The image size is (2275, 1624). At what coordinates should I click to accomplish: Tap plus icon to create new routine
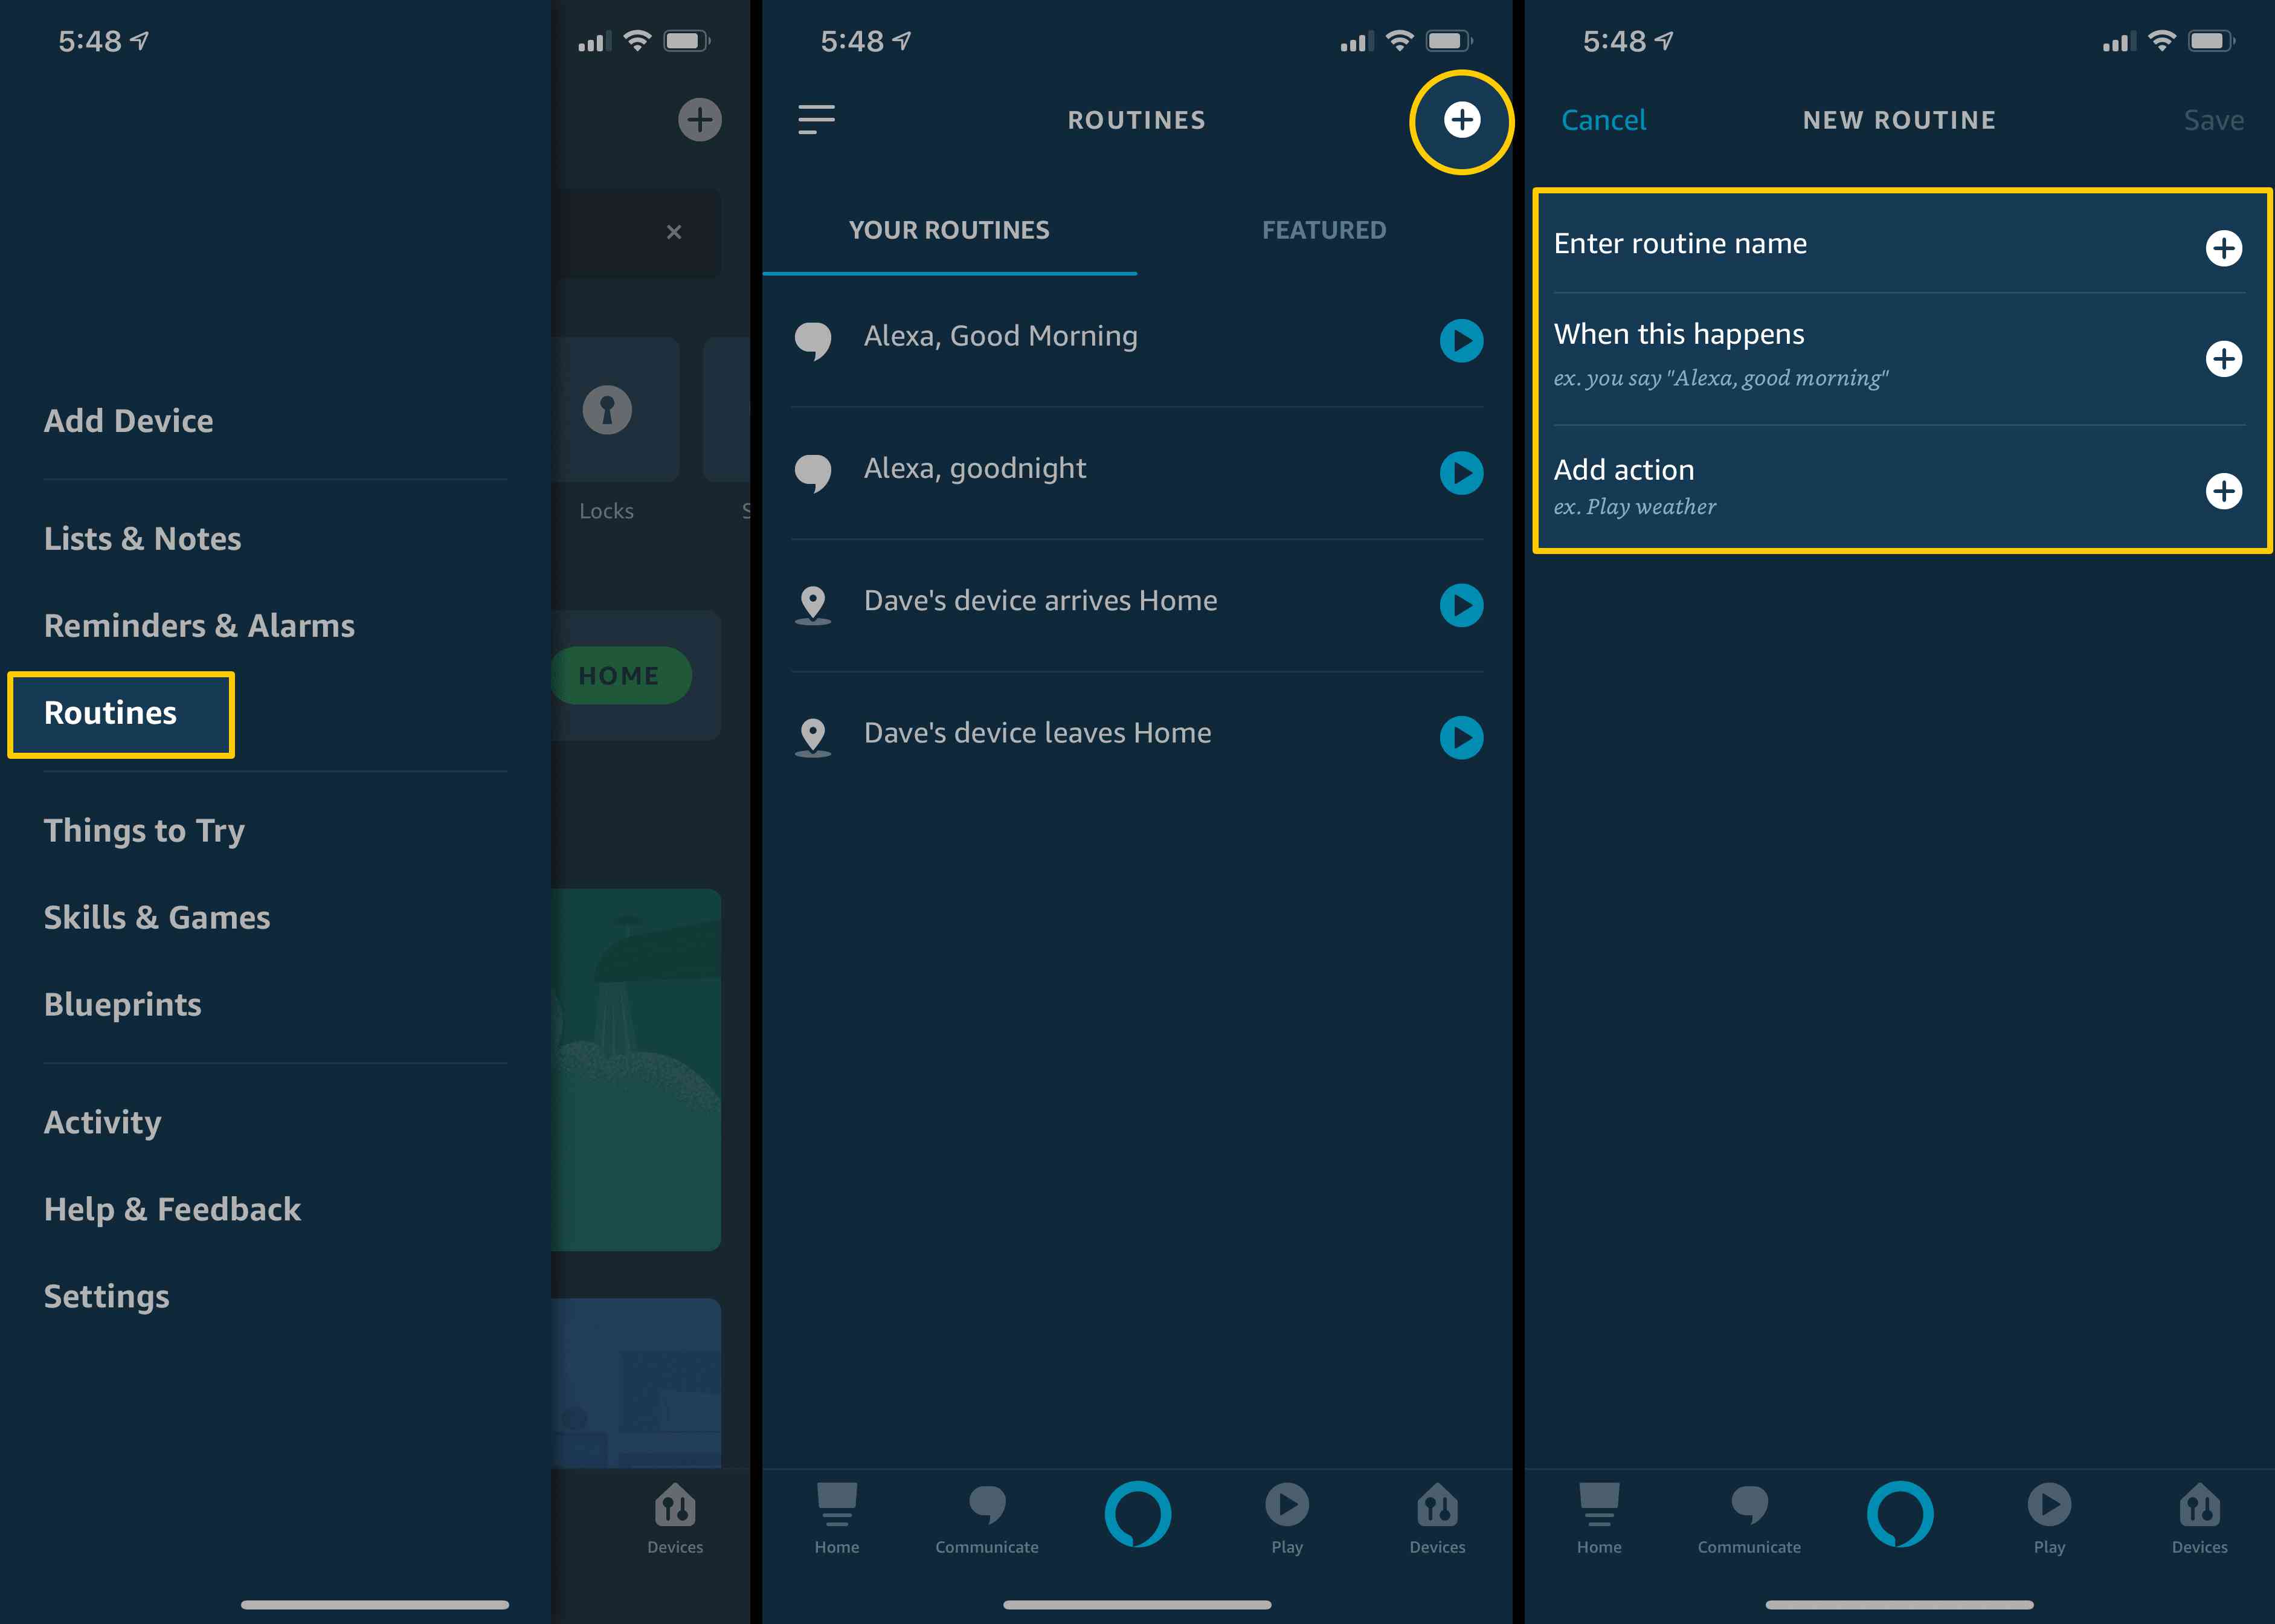click(x=1461, y=120)
